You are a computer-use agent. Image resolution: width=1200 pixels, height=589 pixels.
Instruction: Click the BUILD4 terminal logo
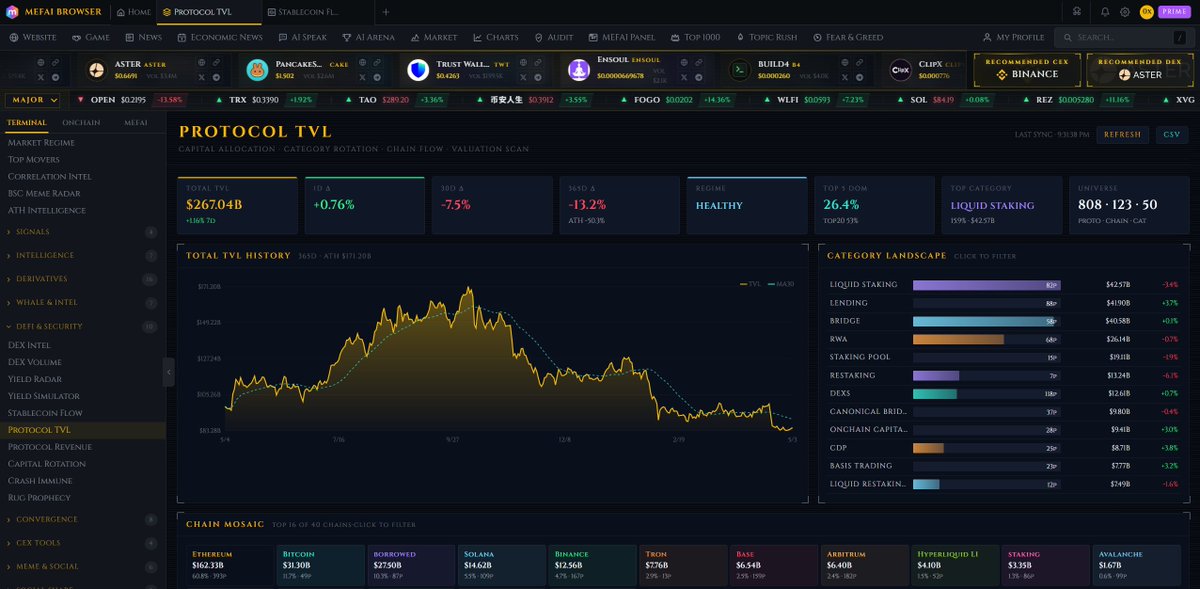740,70
